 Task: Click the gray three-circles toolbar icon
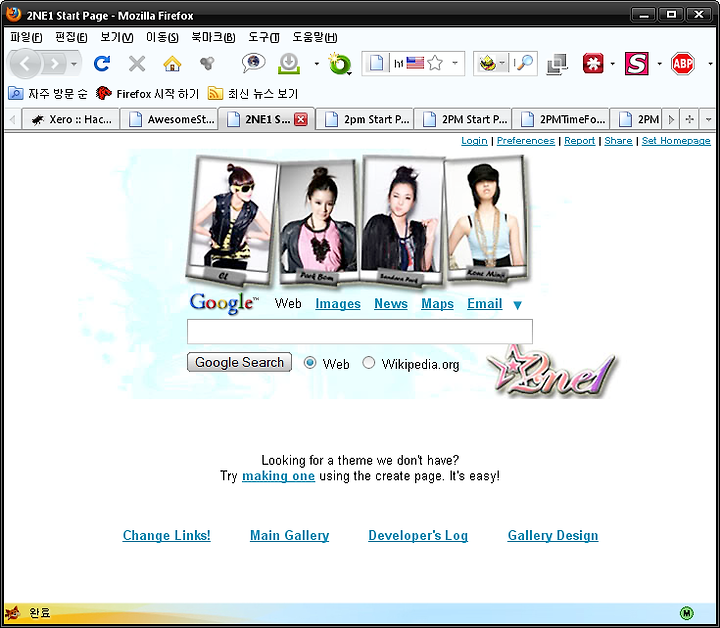pos(208,63)
